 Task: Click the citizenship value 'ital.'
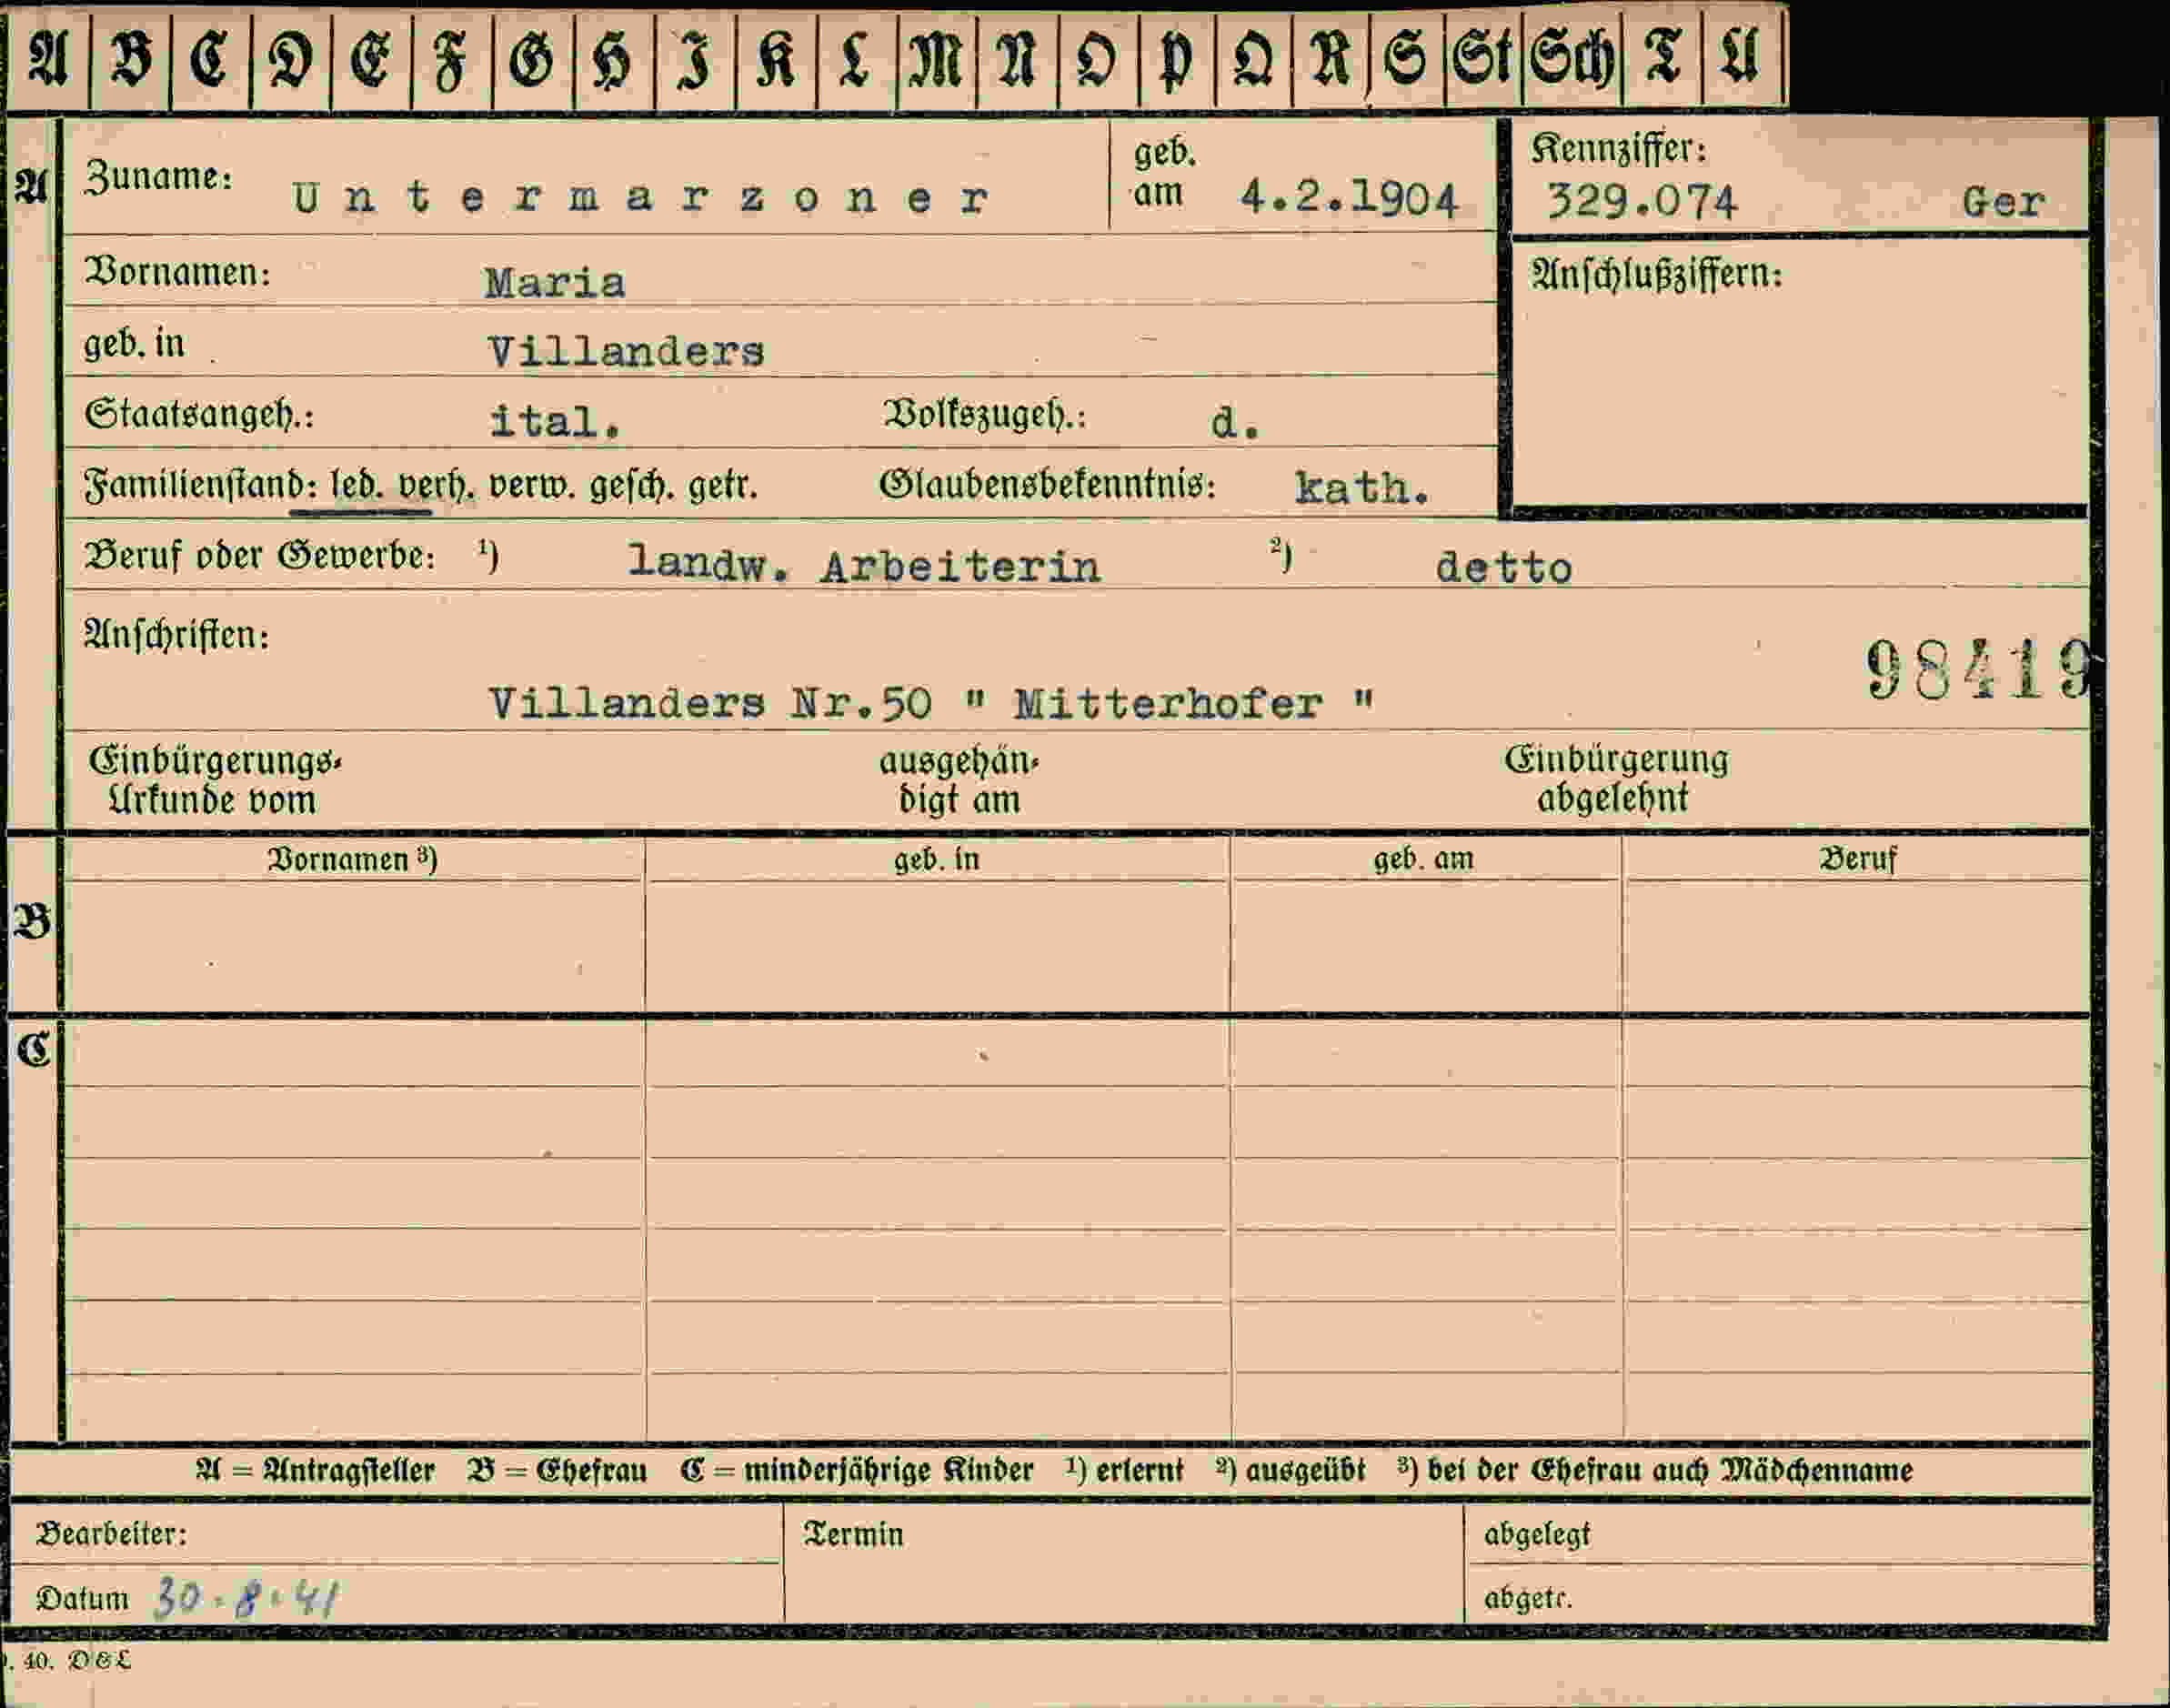point(555,421)
